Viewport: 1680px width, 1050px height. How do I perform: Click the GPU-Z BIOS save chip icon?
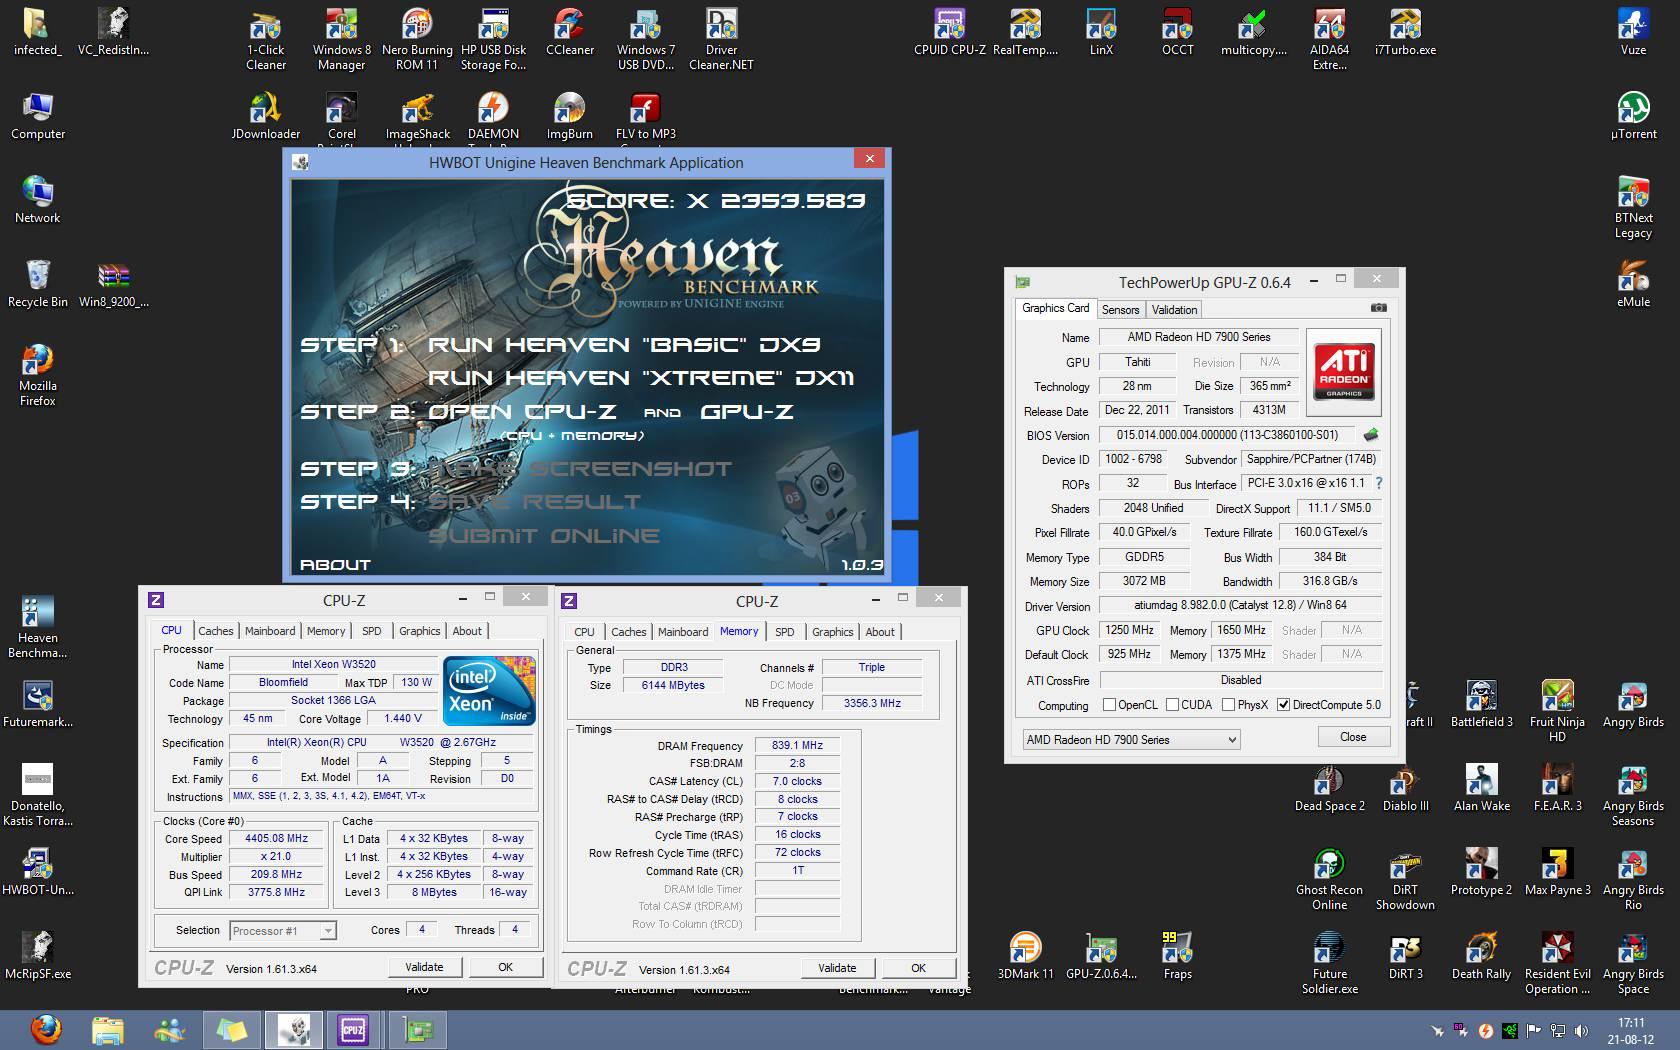point(1371,435)
